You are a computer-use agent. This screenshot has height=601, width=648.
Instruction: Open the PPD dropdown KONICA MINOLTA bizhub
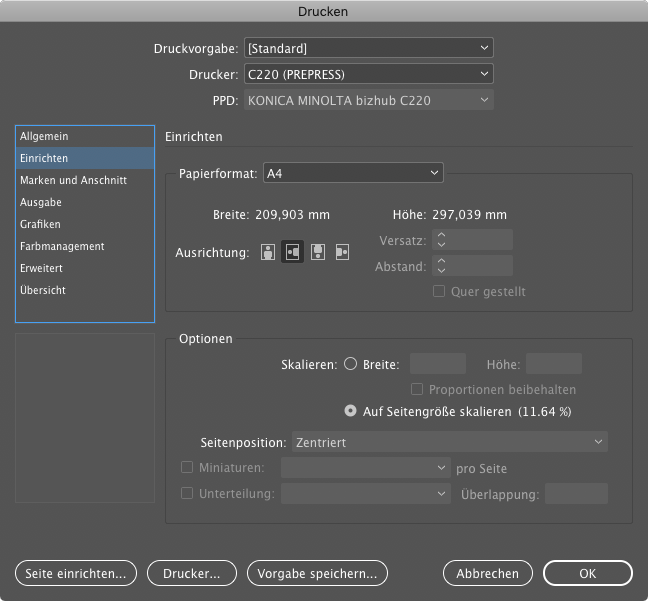click(x=369, y=100)
